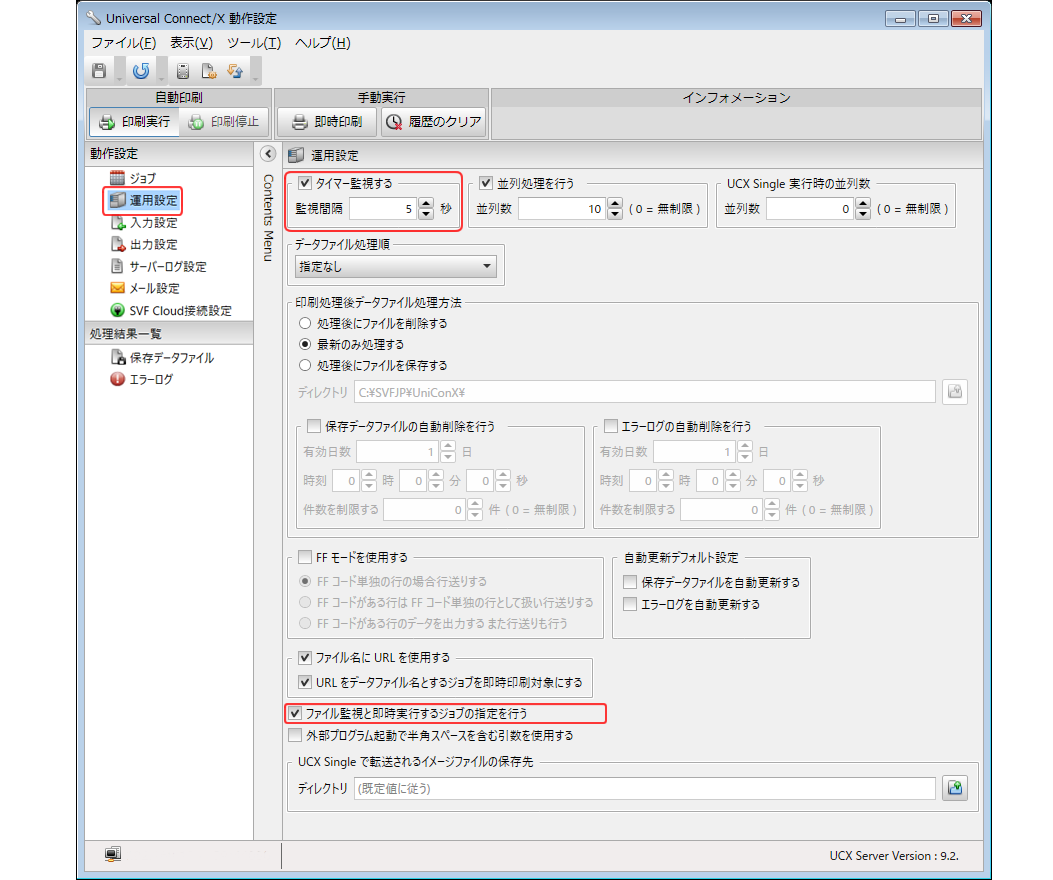Start auto printing with 印刷実行
This screenshot has width=1053, height=880.
[x=134, y=122]
